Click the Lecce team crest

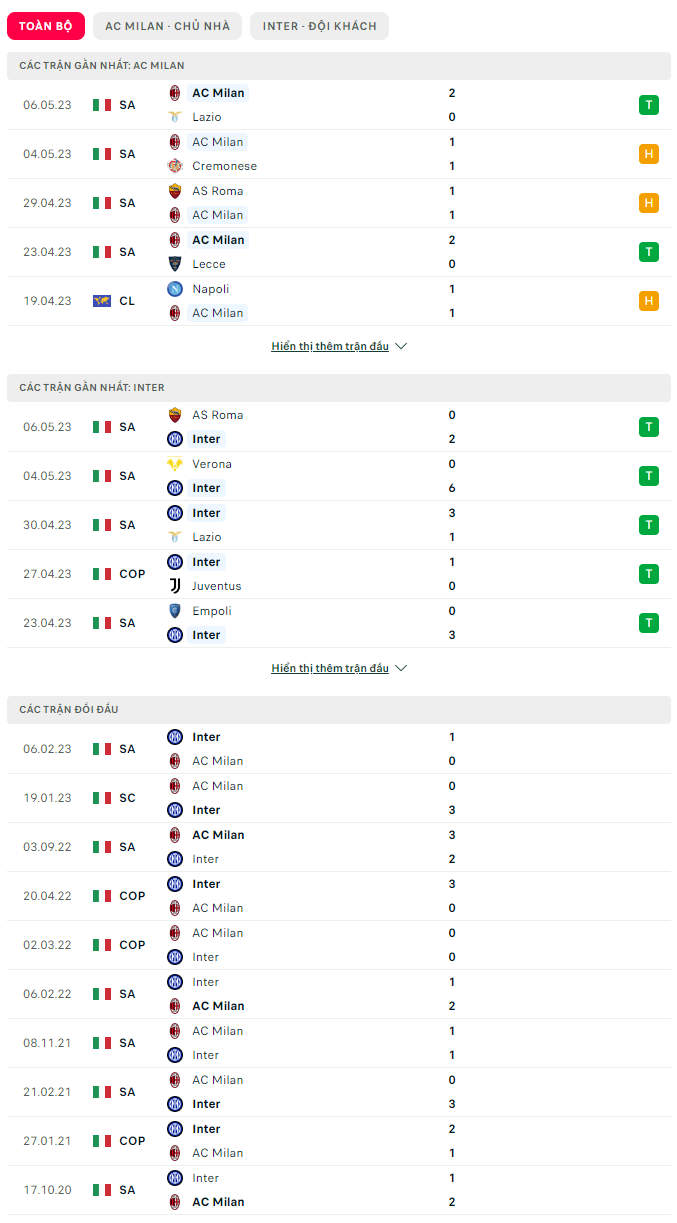pyautogui.click(x=175, y=264)
